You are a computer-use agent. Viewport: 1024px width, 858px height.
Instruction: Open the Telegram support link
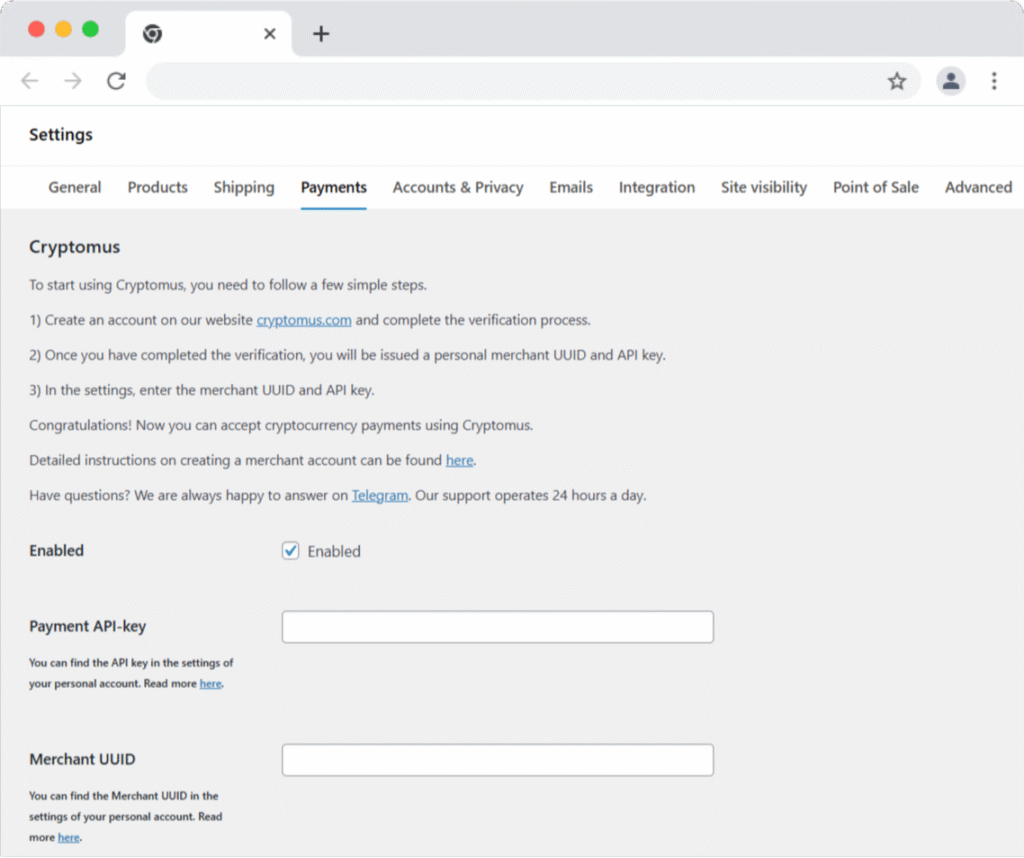coord(380,496)
